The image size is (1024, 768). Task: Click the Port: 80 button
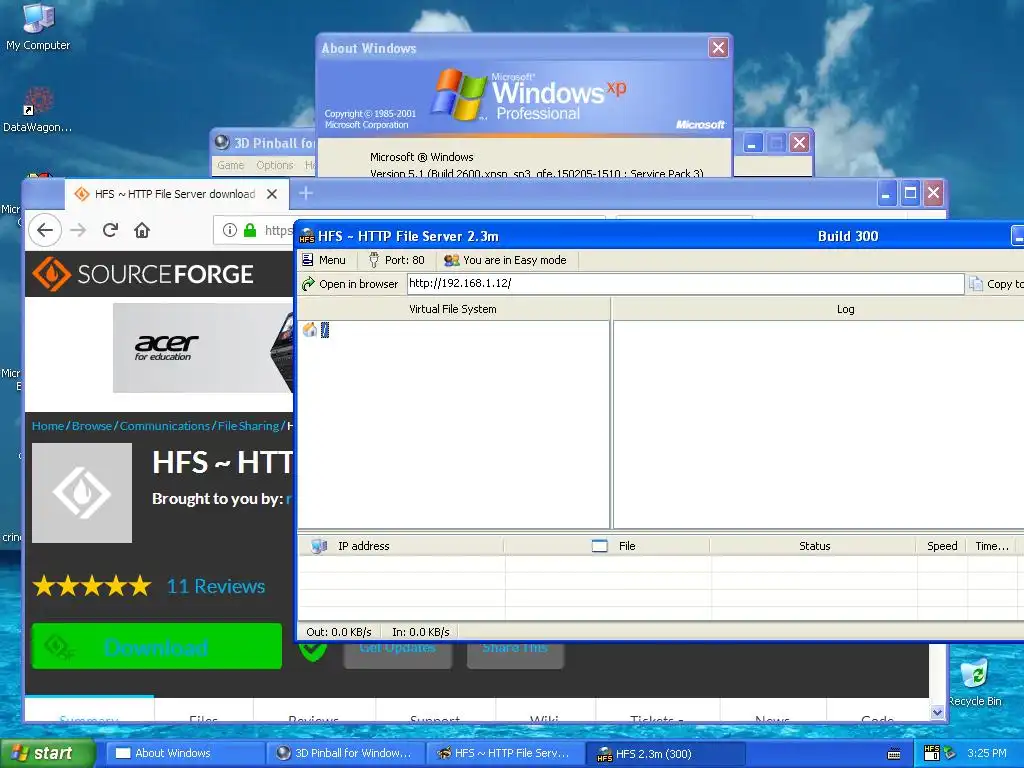tap(396, 260)
